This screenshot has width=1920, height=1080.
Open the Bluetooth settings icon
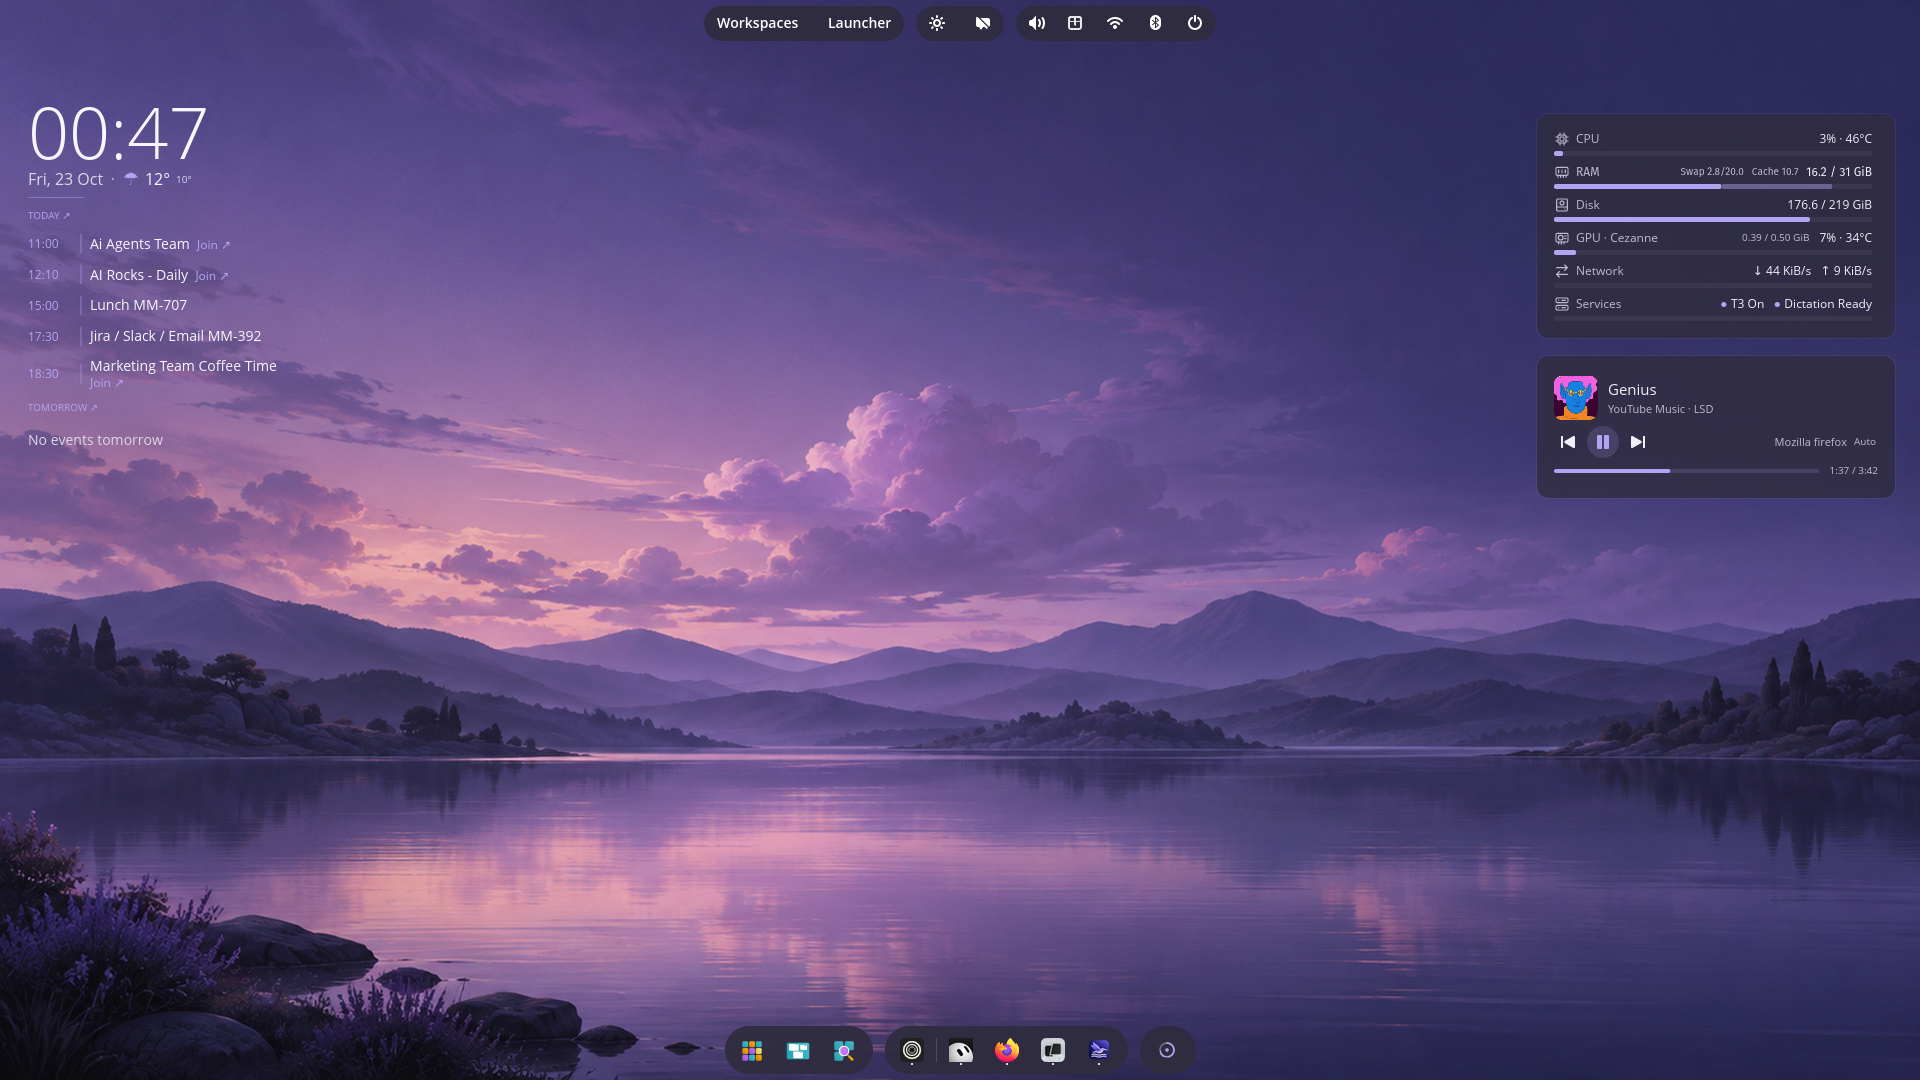pos(1155,23)
